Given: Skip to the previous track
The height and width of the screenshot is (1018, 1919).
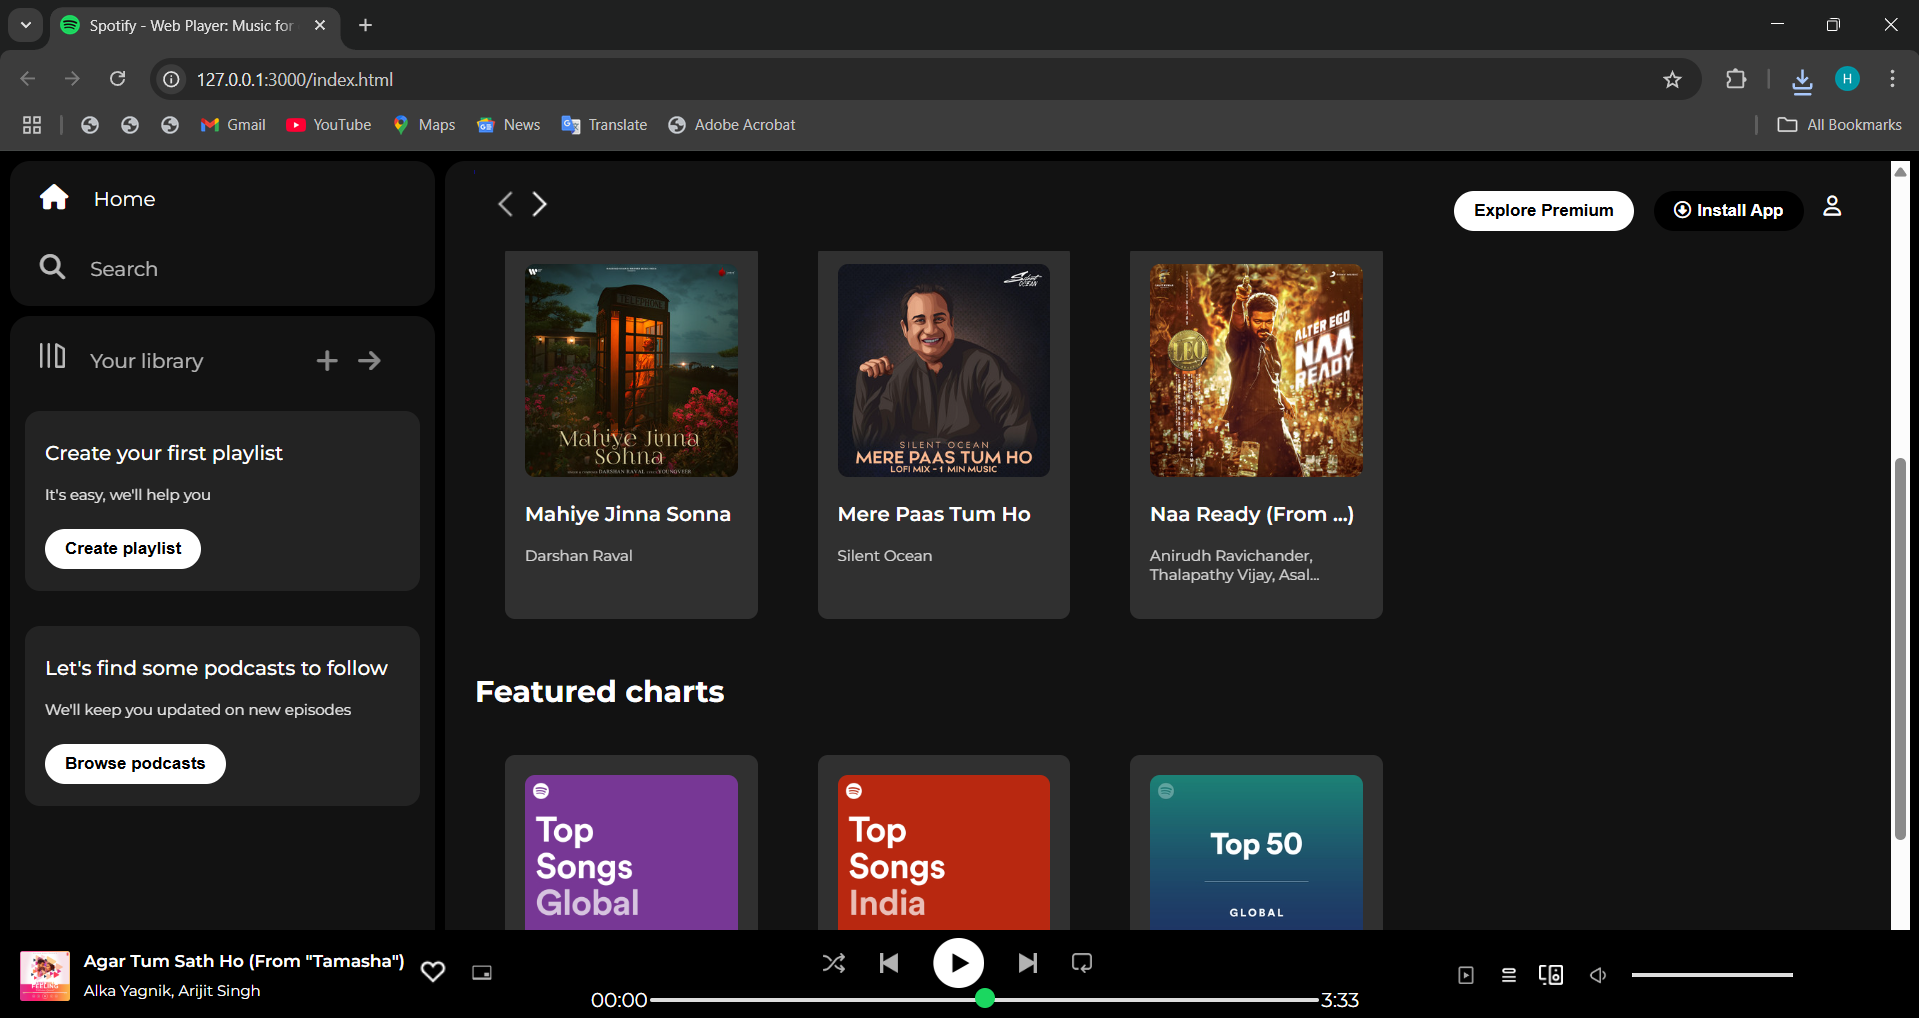Looking at the screenshot, I should [889, 963].
